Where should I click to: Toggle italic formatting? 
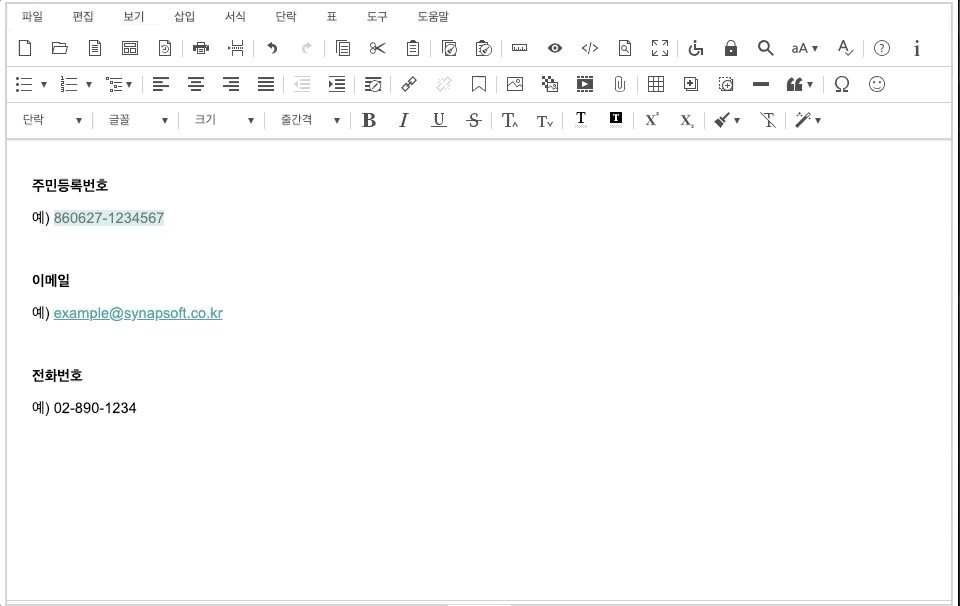click(404, 120)
